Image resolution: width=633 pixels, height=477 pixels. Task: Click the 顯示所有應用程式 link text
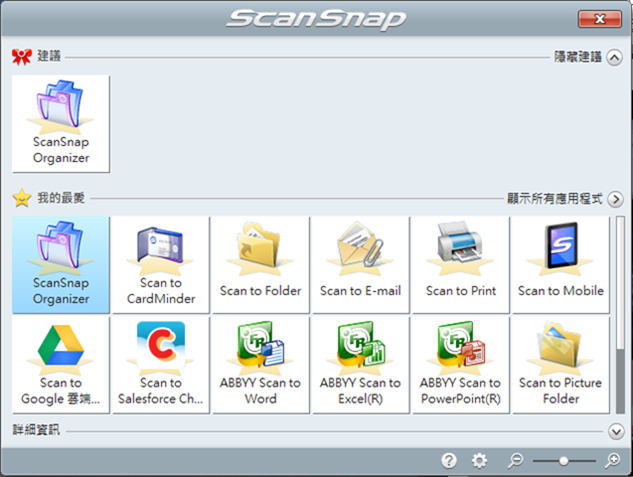tap(555, 199)
